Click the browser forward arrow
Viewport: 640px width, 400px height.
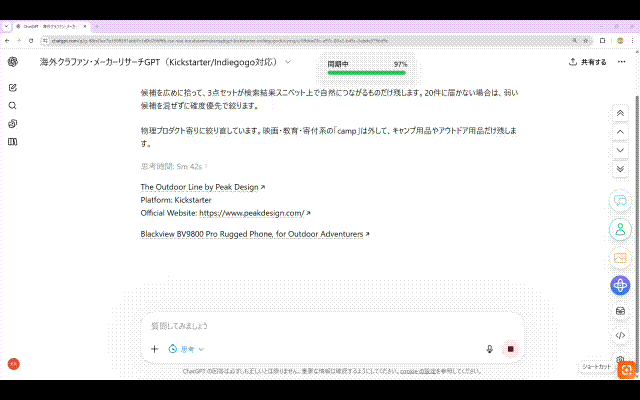(x=19, y=41)
